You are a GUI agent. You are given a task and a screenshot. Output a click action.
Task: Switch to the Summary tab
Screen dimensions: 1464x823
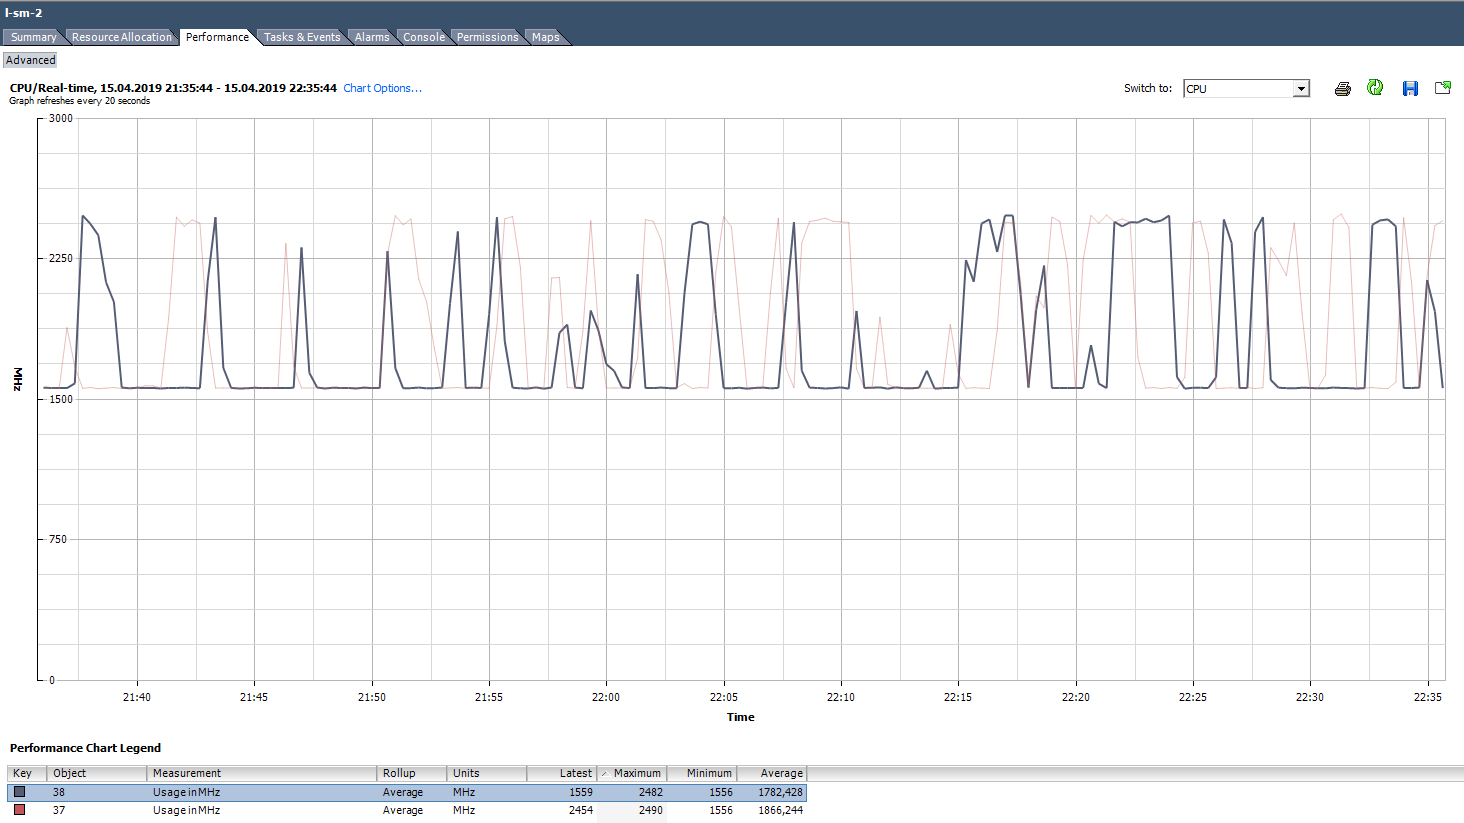(x=33, y=37)
